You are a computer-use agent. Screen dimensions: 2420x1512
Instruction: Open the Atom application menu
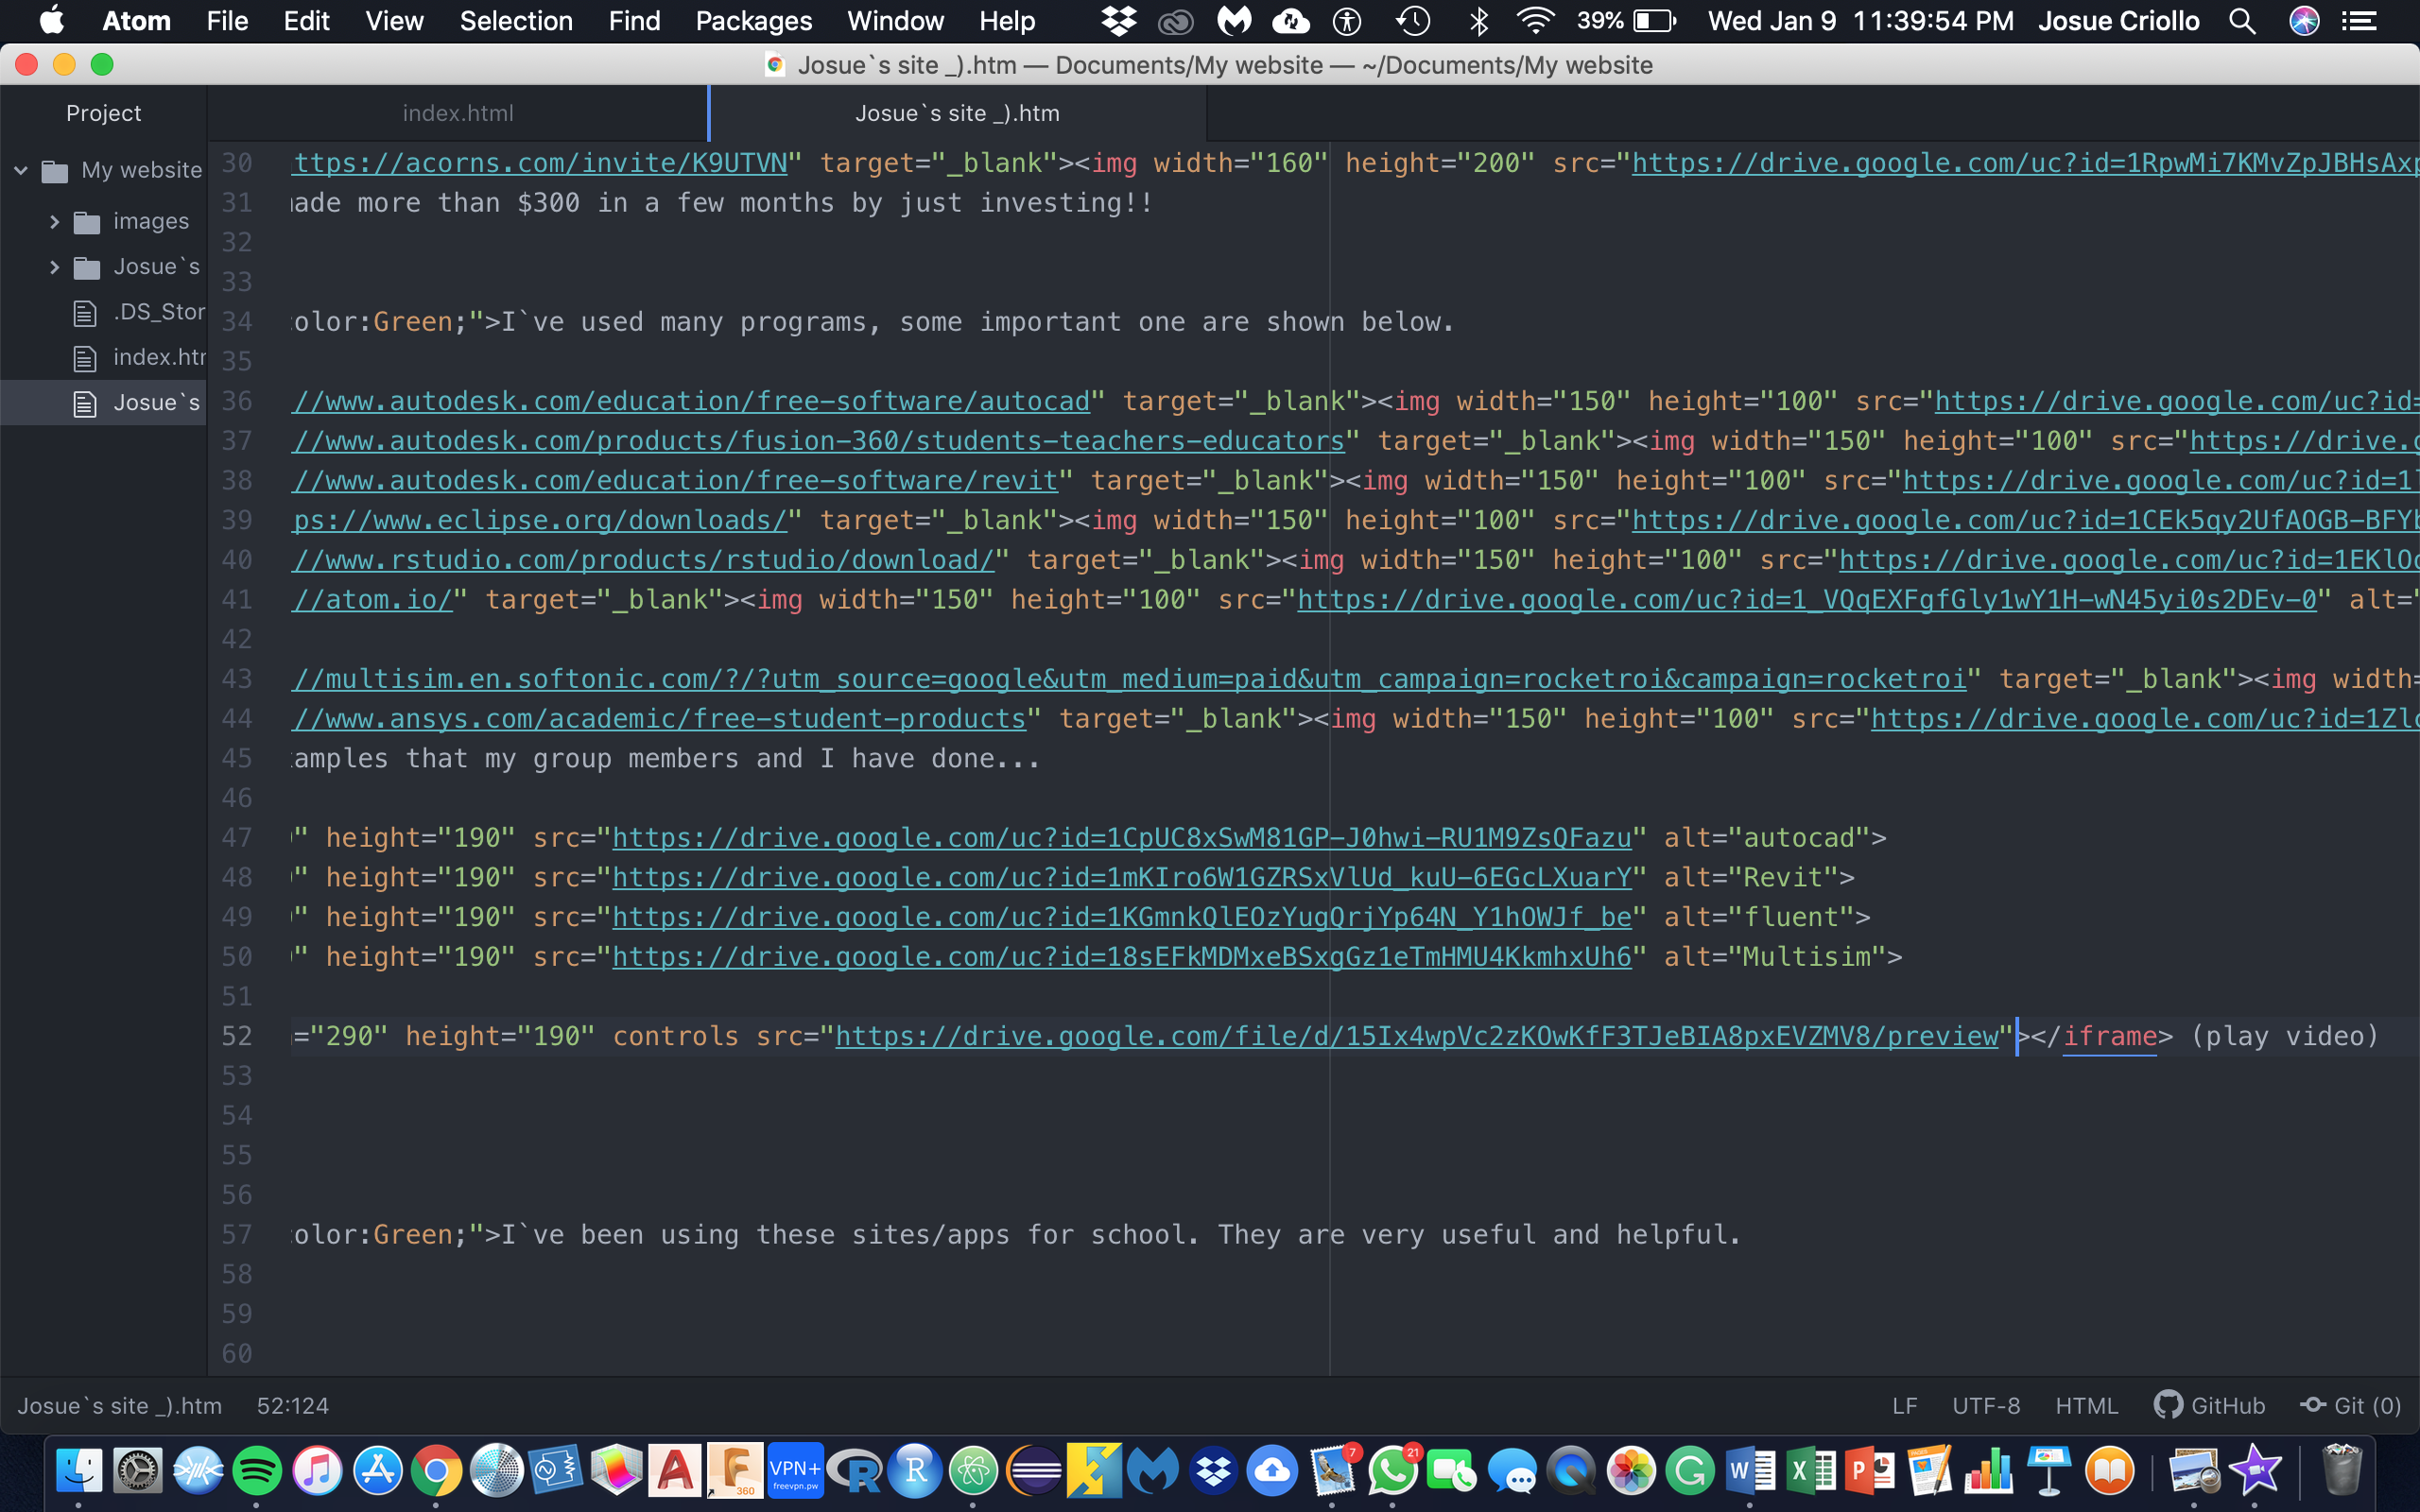(x=137, y=21)
